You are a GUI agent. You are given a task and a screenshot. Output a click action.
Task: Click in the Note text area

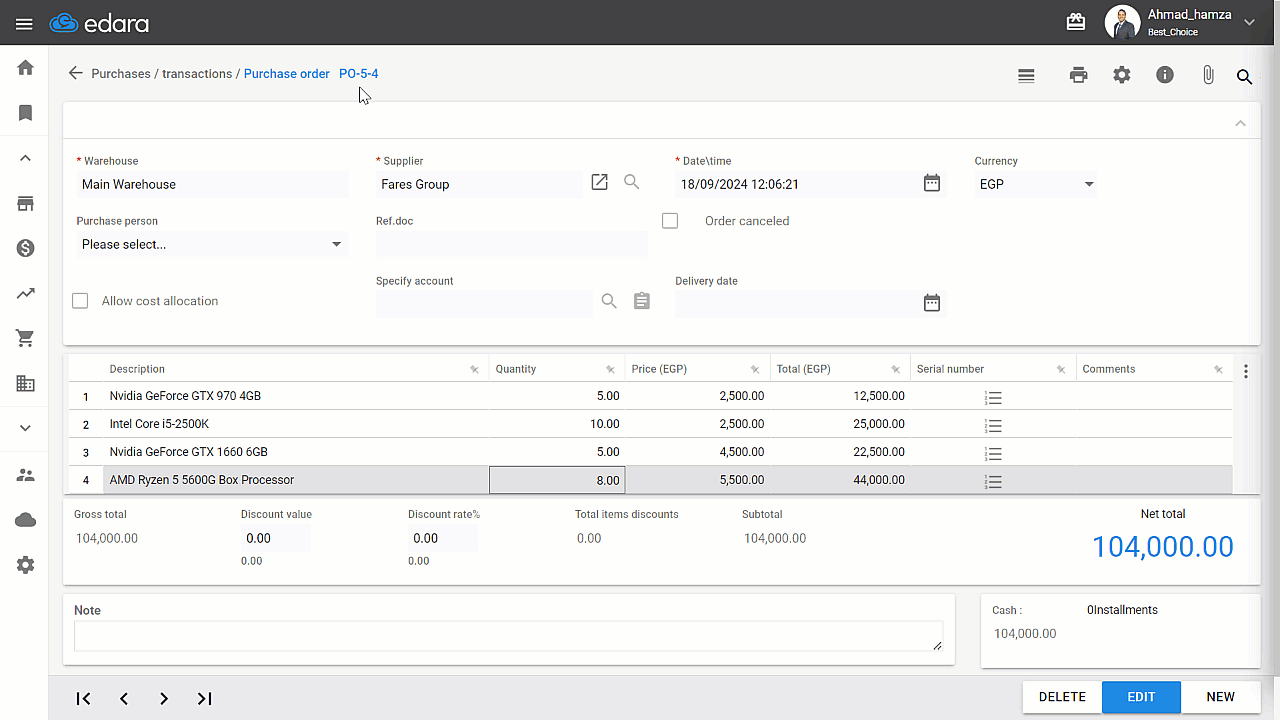[508, 637]
